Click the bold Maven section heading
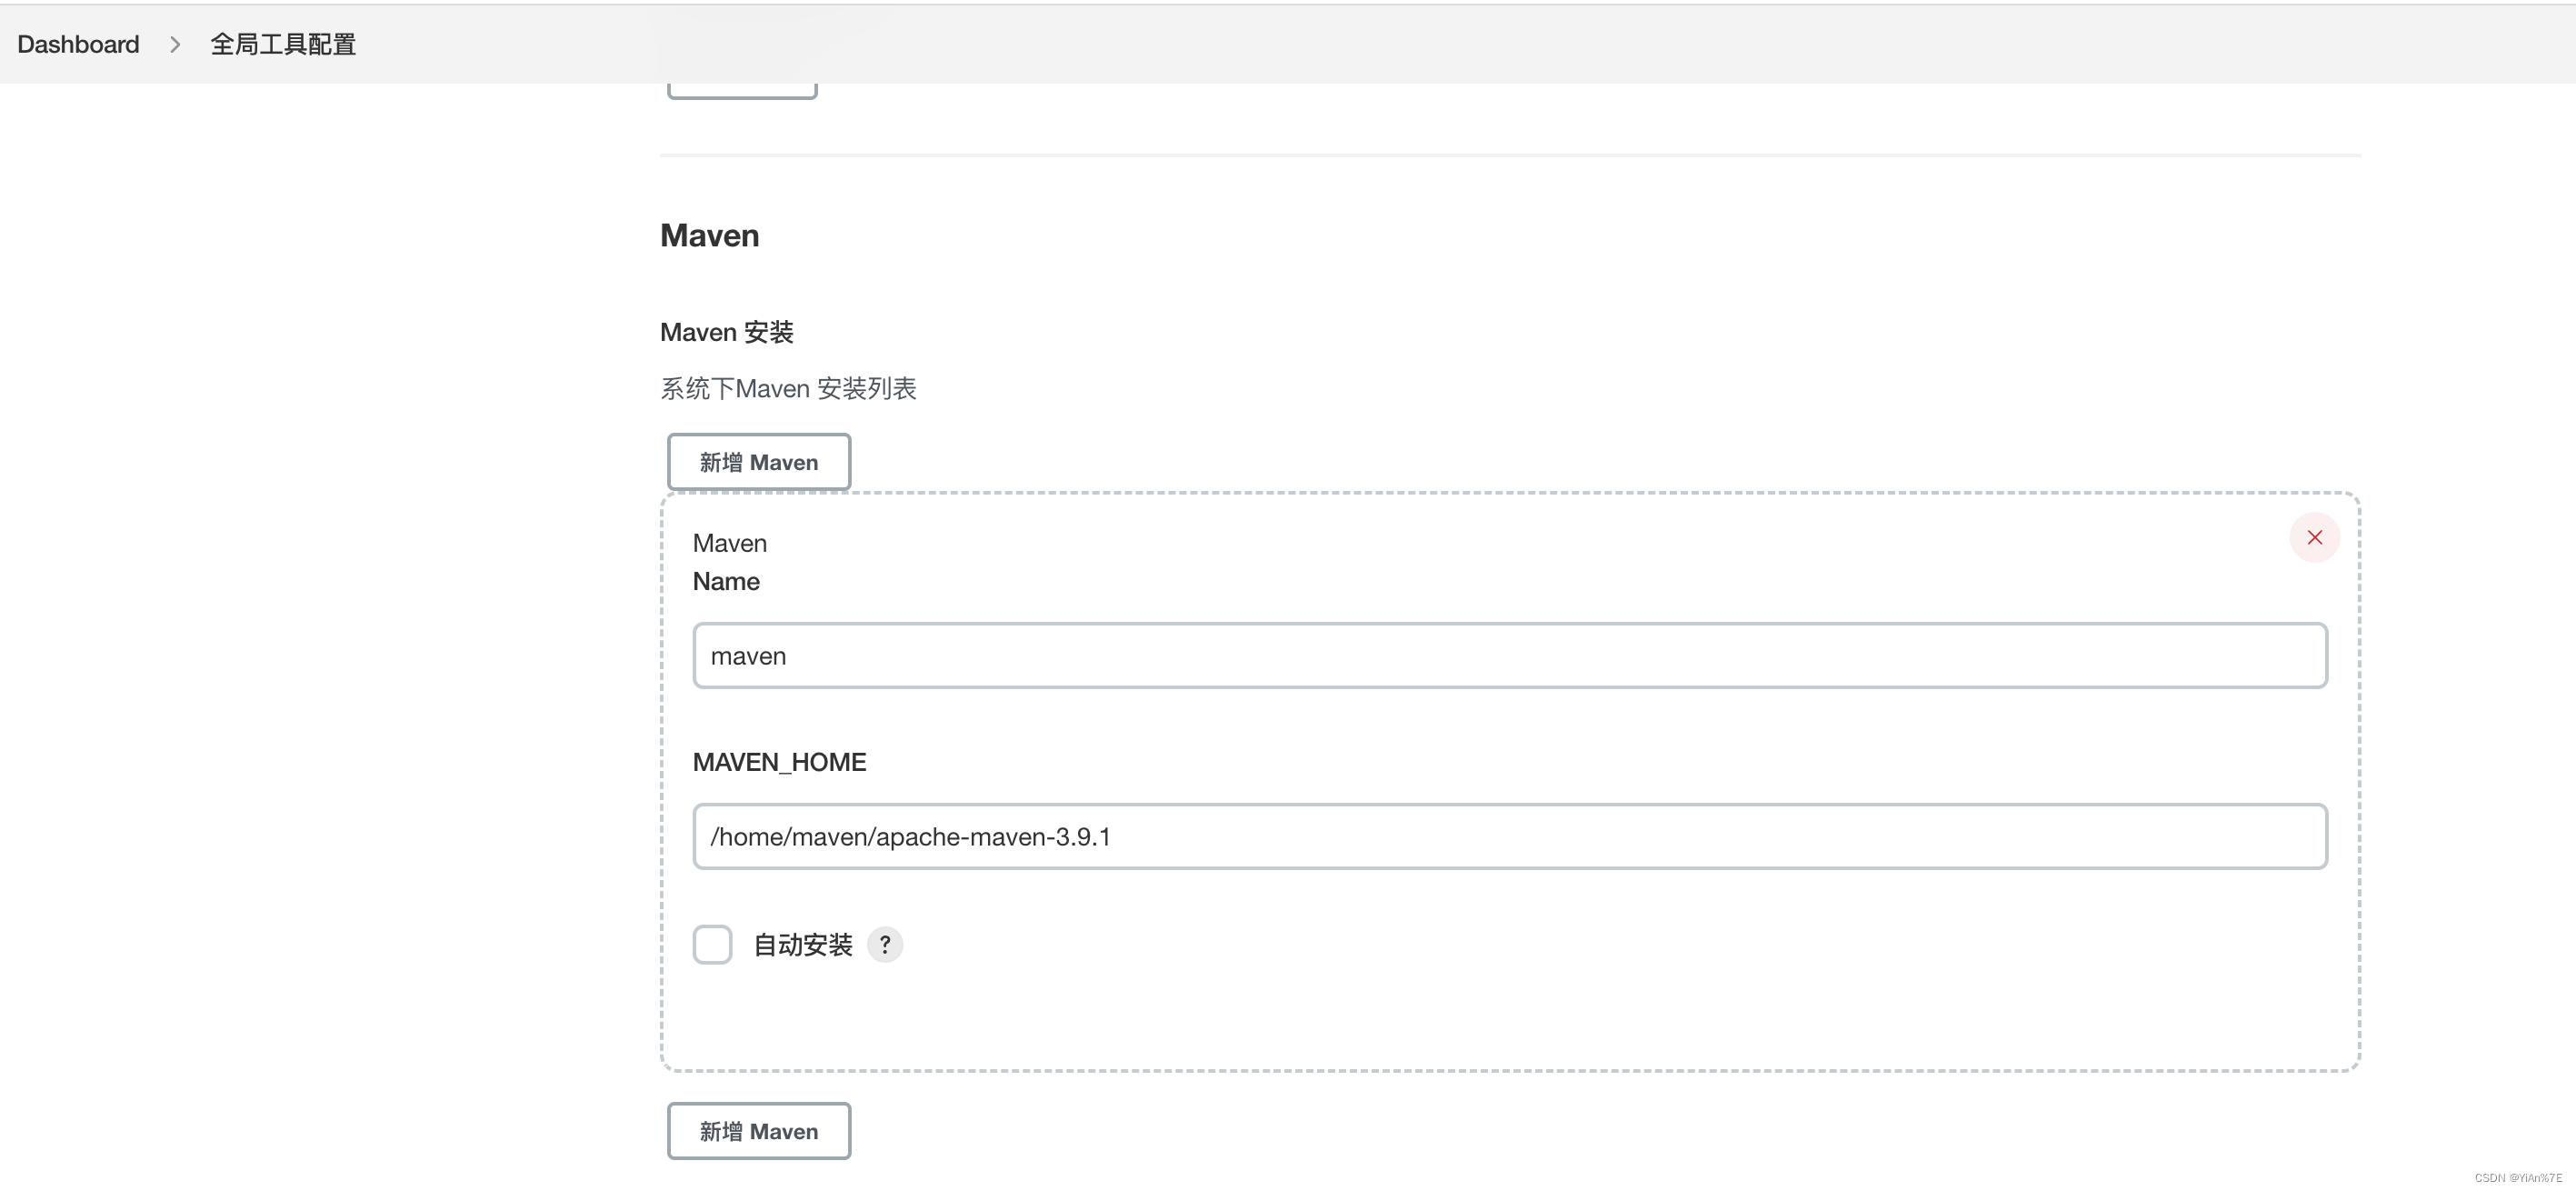Viewport: 2576px width, 1191px height. click(x=709, y=236)
